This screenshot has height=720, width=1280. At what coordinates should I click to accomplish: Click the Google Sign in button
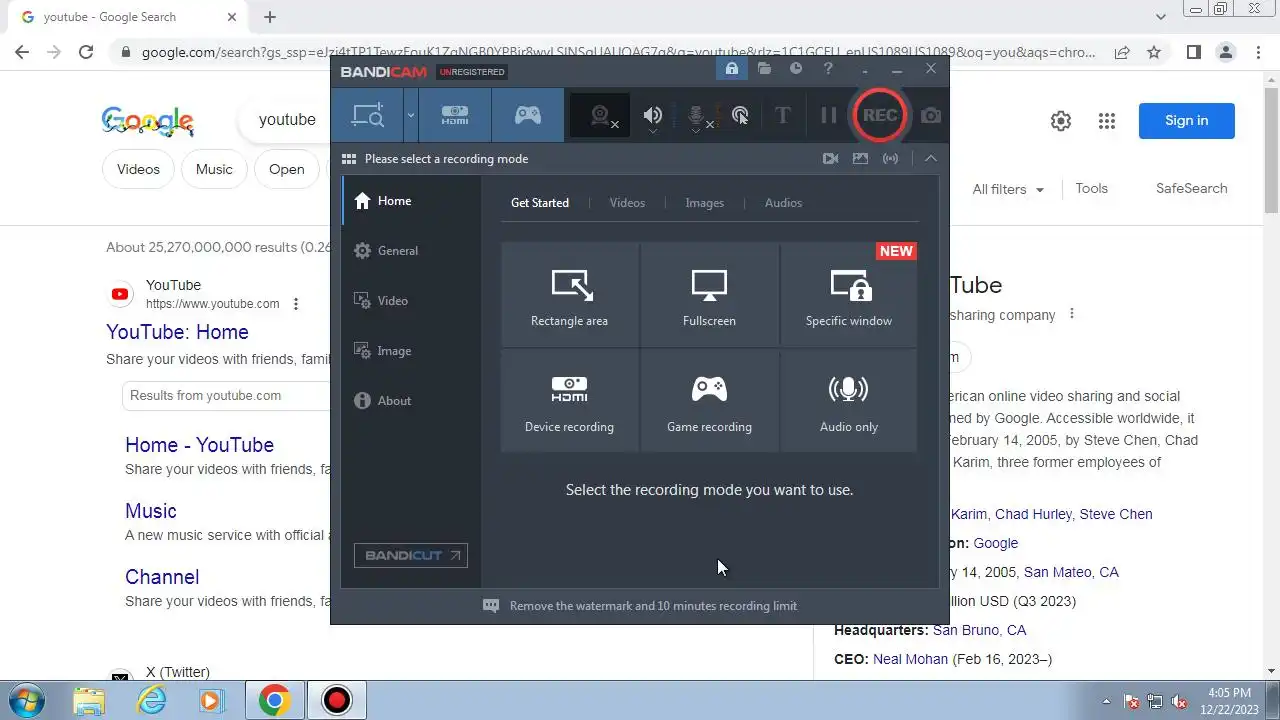point(1187,121)
